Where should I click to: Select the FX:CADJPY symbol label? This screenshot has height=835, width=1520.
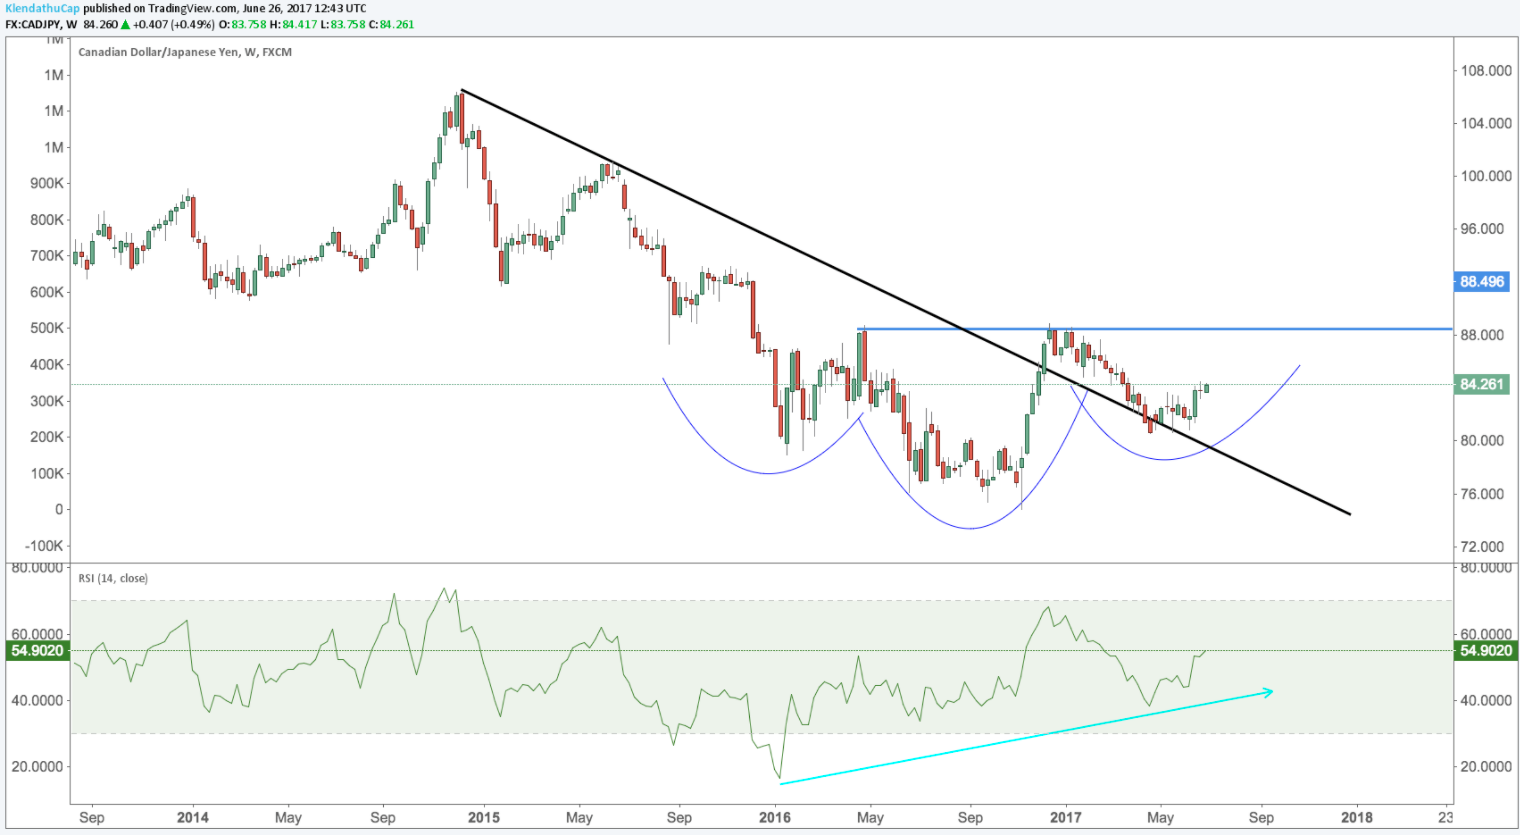click(x=33, y=25)
